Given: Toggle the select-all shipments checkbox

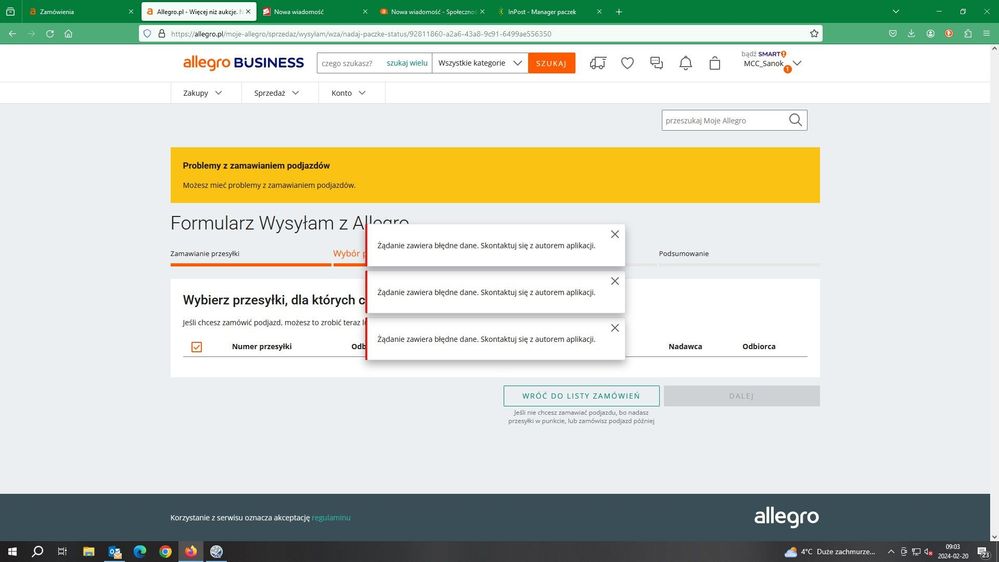Looking at the screenshot, I should click(x=196, y=347).
